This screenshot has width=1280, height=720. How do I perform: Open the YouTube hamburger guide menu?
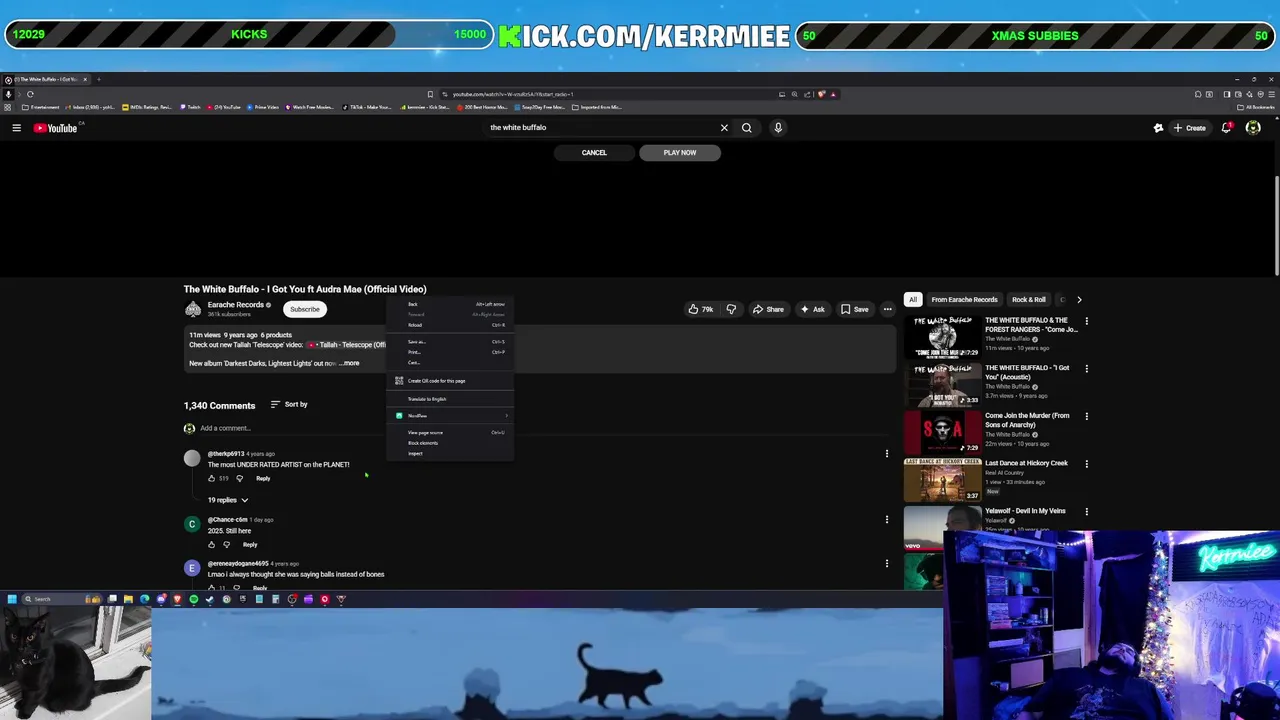coord(16,128)
